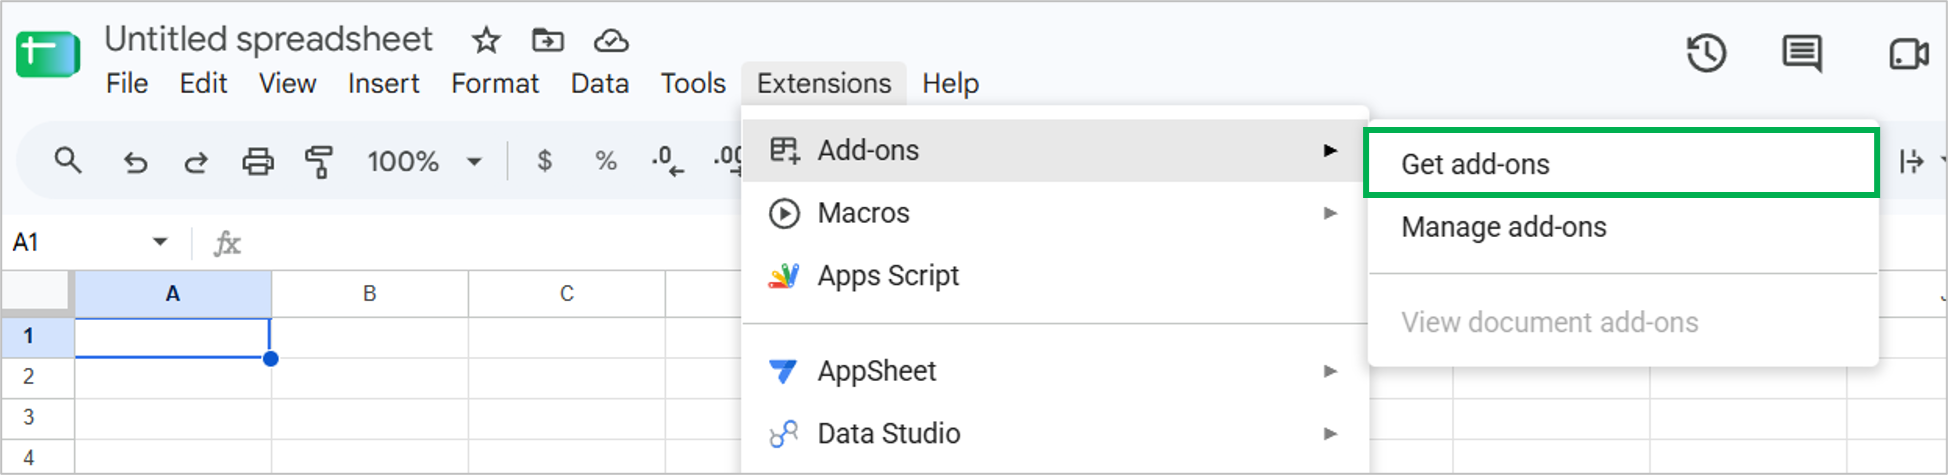This screenshot has width=1948, height=475.
Task: Start a video call via camera icon
Action: (x=1908, y=53)
